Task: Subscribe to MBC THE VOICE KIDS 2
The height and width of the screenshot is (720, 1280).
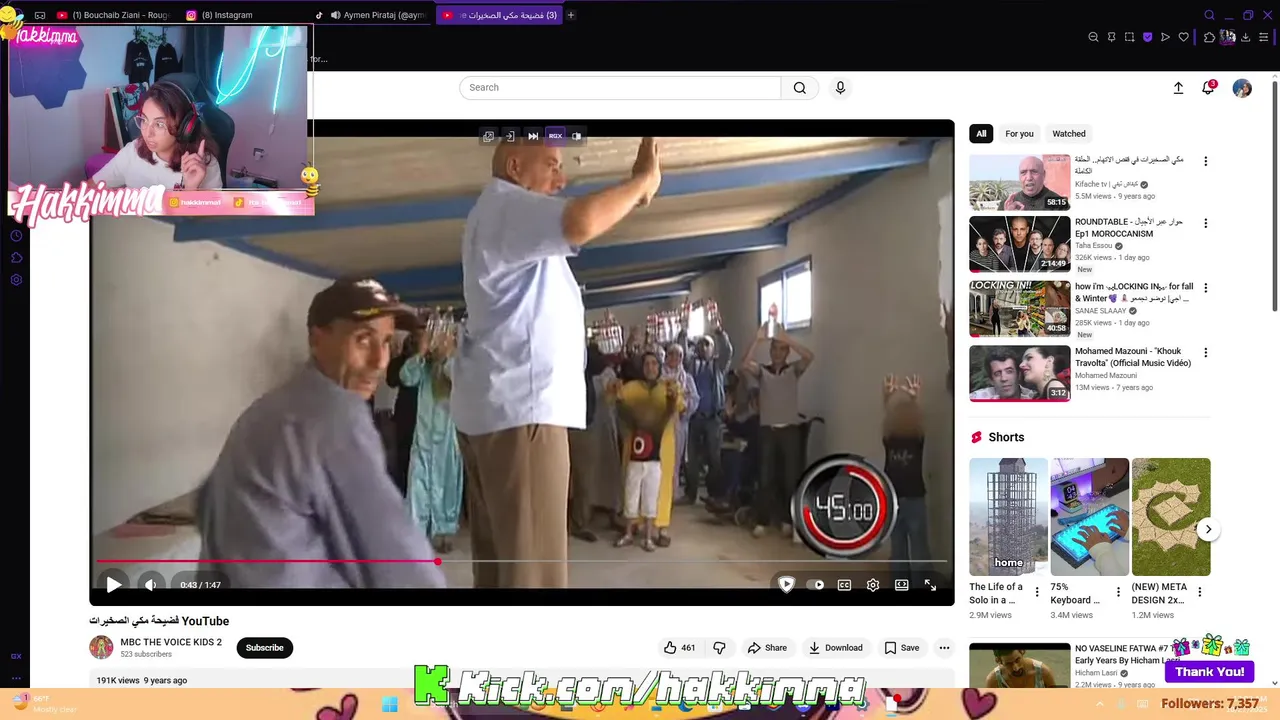Action: (265, 648)
